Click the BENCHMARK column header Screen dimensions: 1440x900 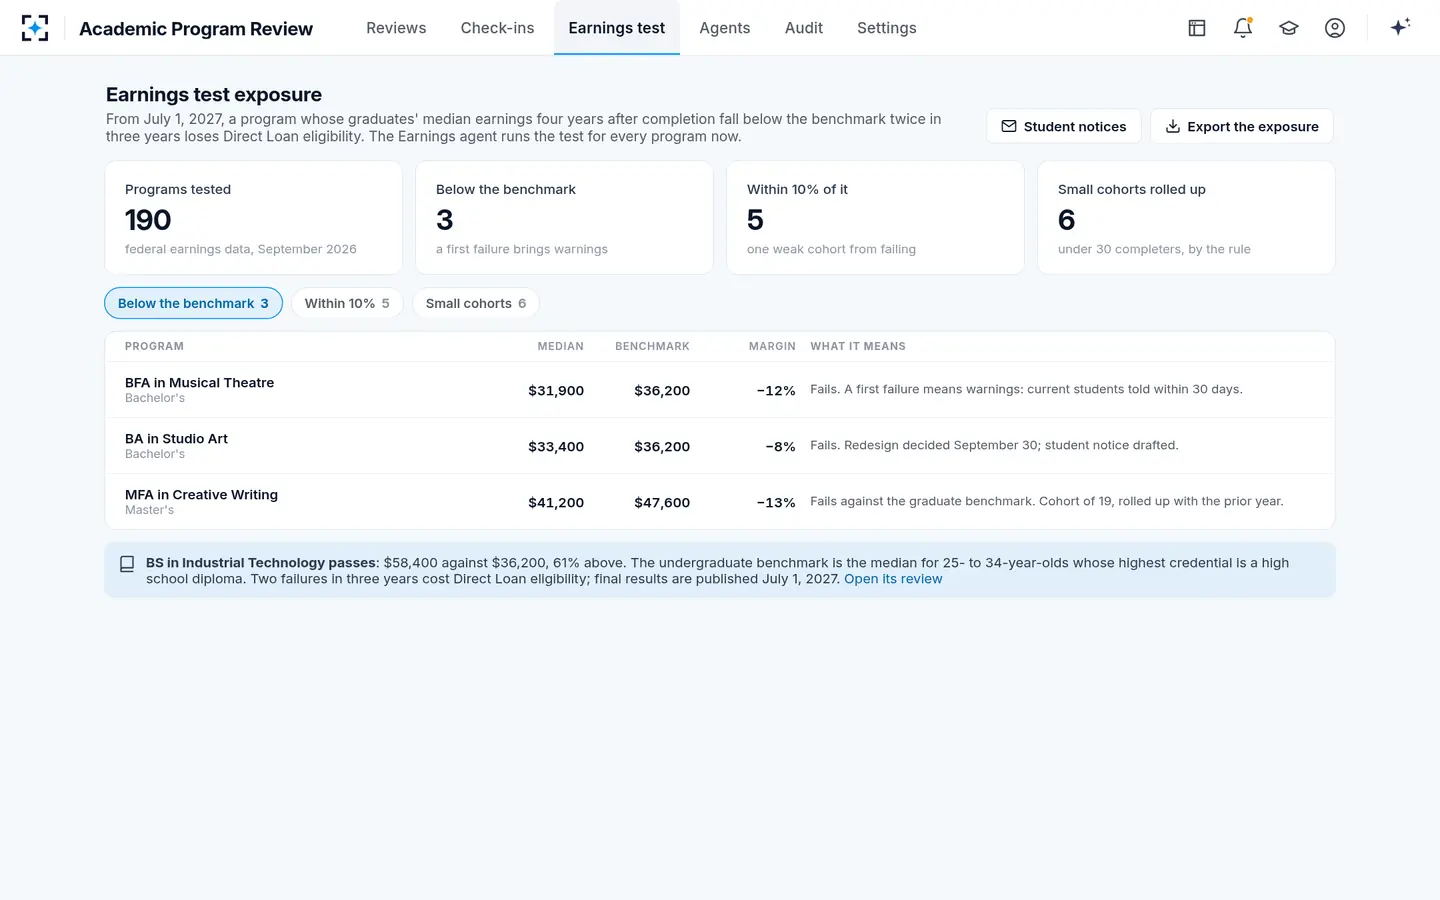point(652,347)
